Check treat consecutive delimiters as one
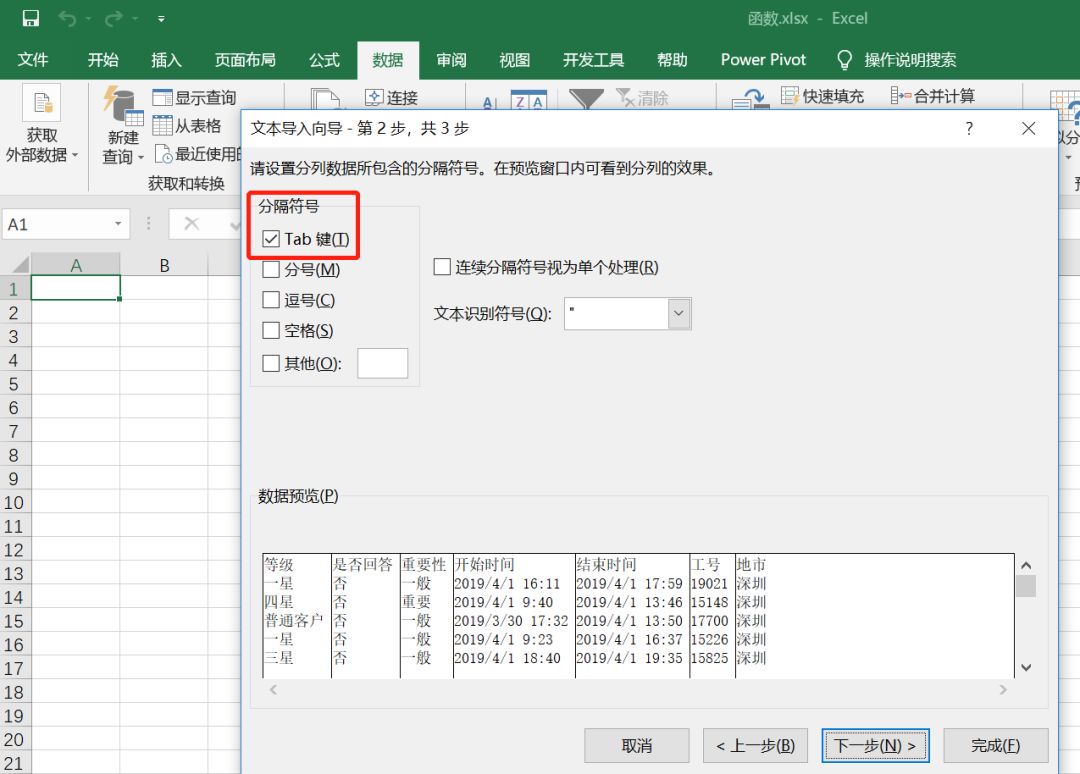The image size is (1080, 774). tap(442, 266)
